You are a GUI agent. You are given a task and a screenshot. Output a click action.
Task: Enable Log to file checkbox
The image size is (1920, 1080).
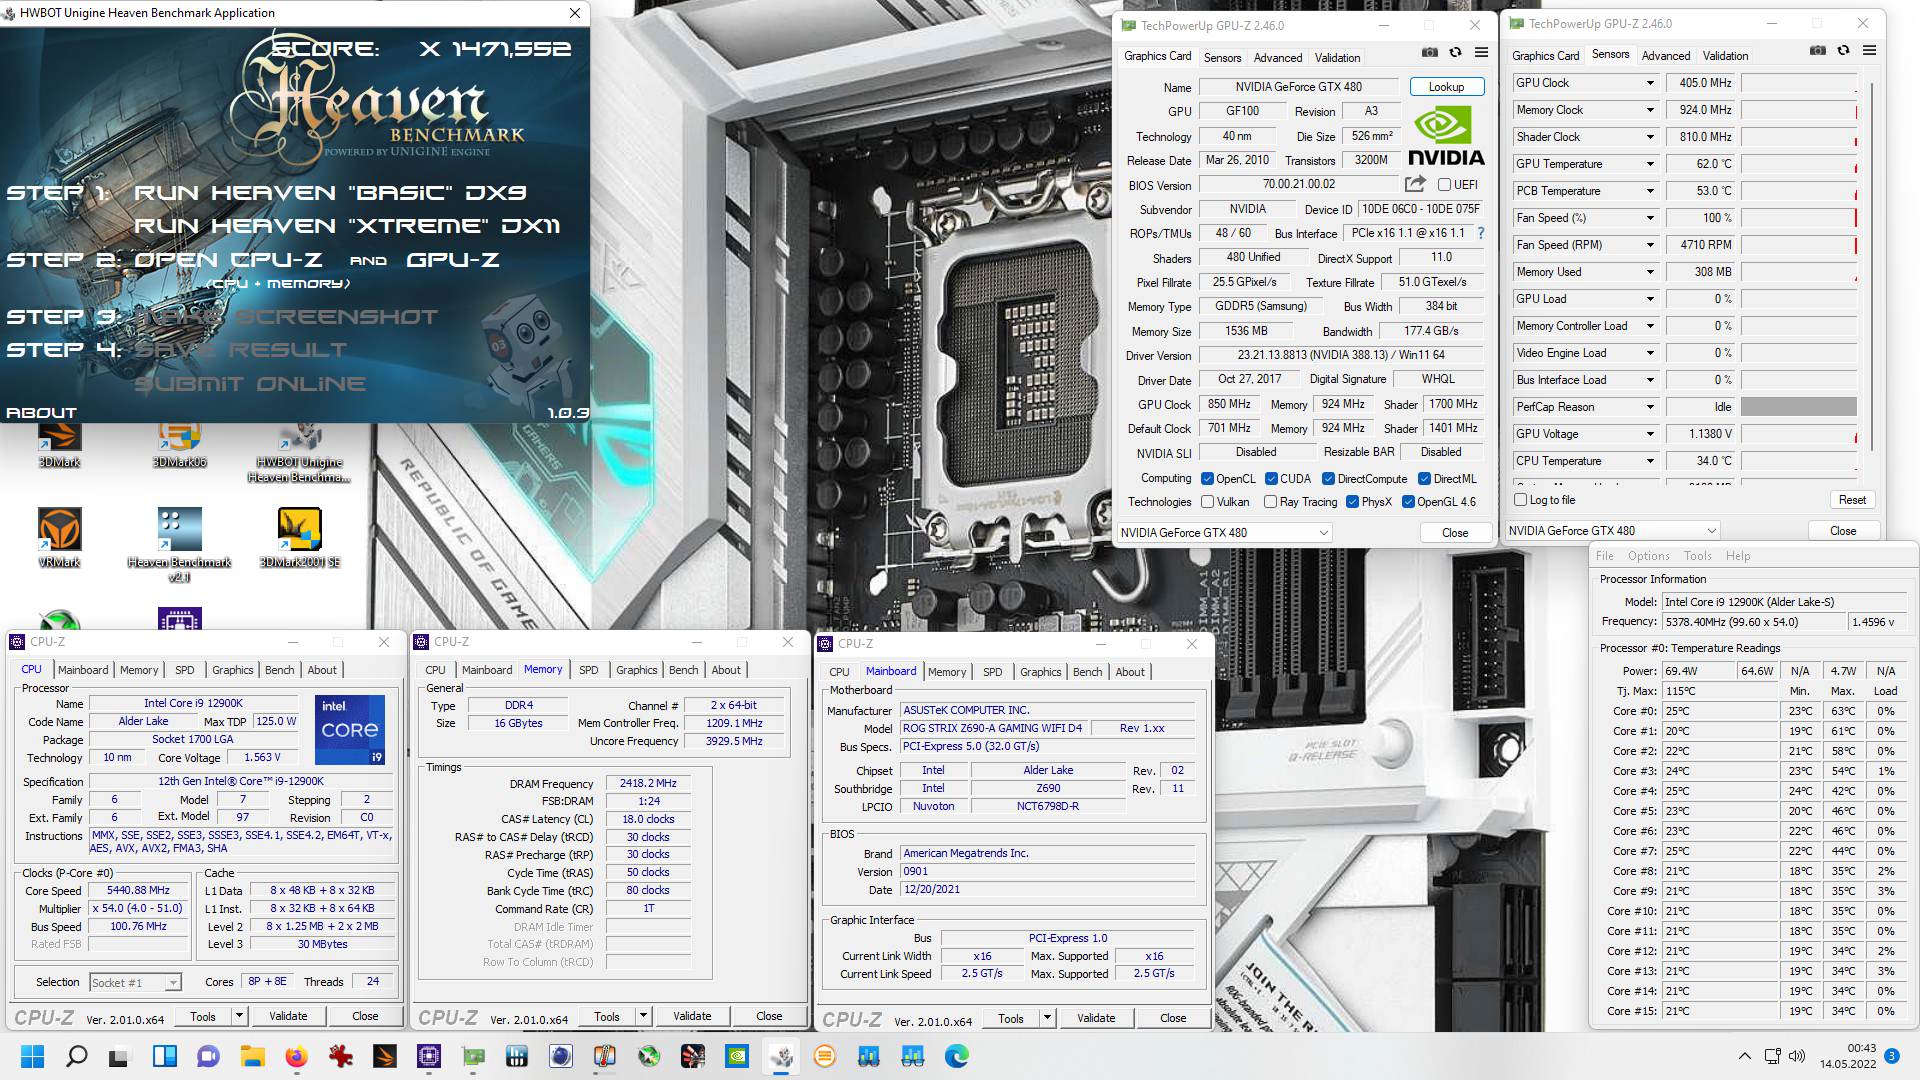pyautogui.click(x=1520, y=499)
